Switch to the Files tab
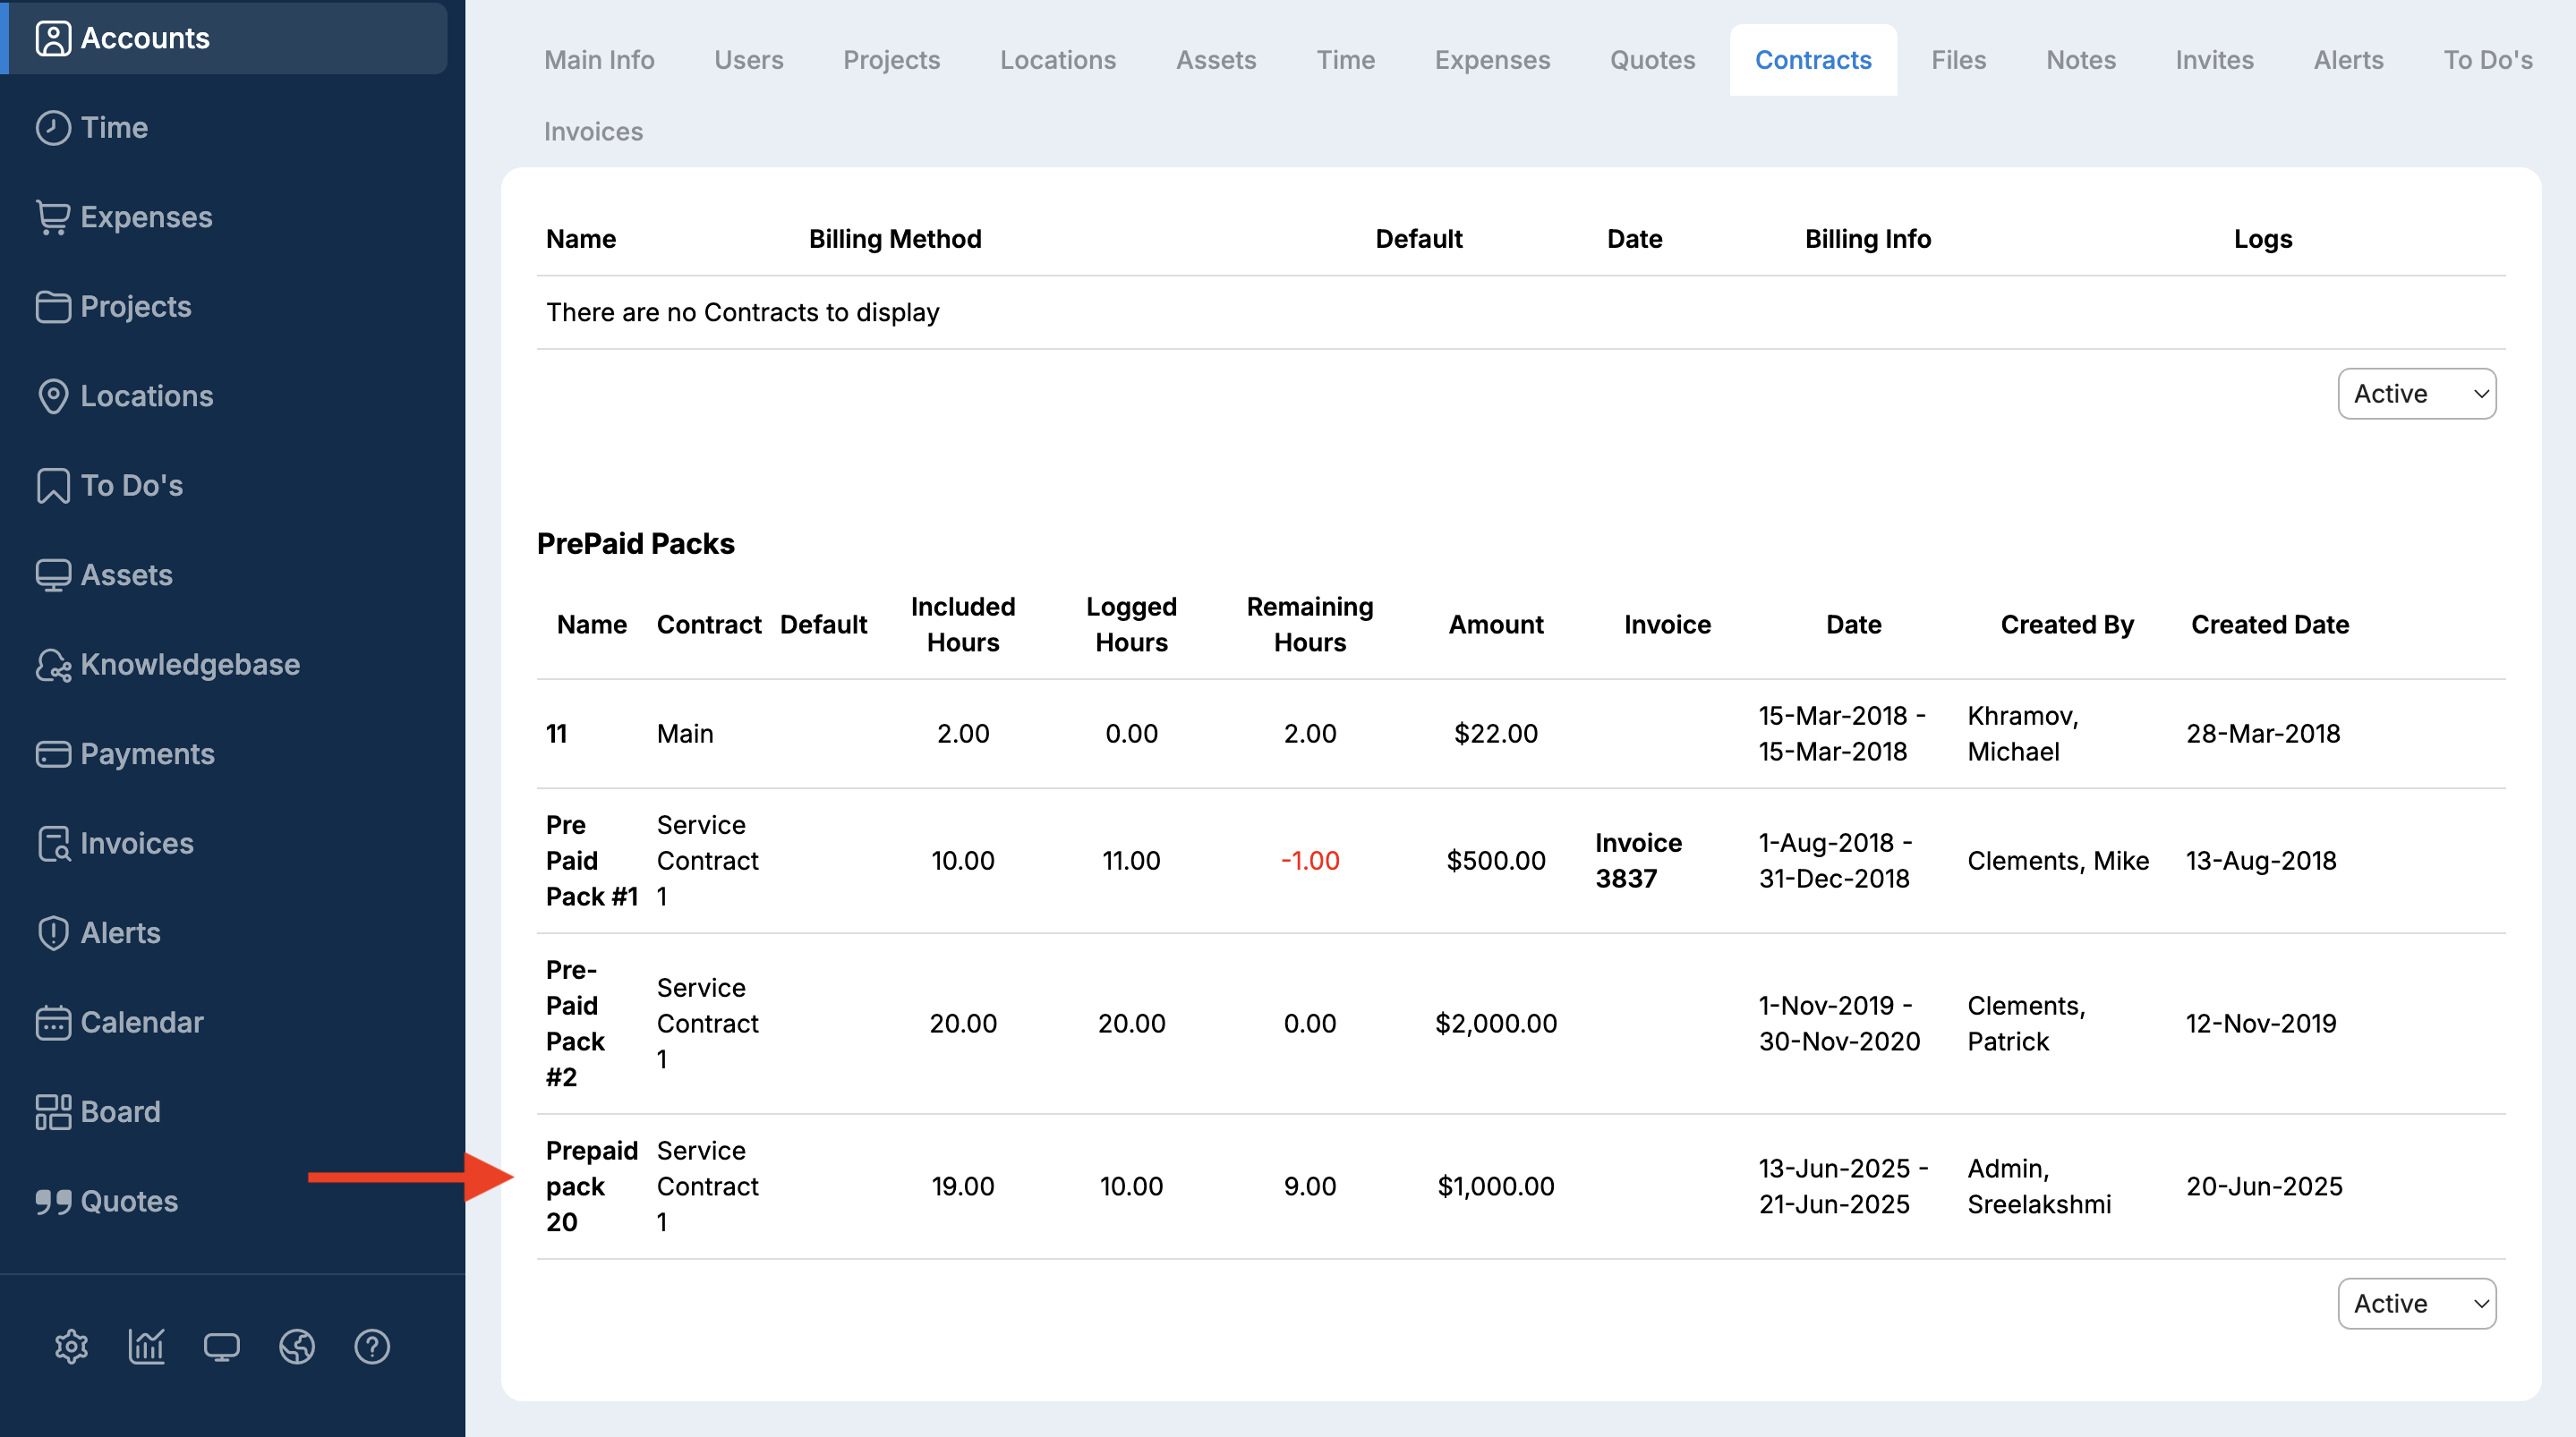2576x1437 pixels. point(1957,60)
